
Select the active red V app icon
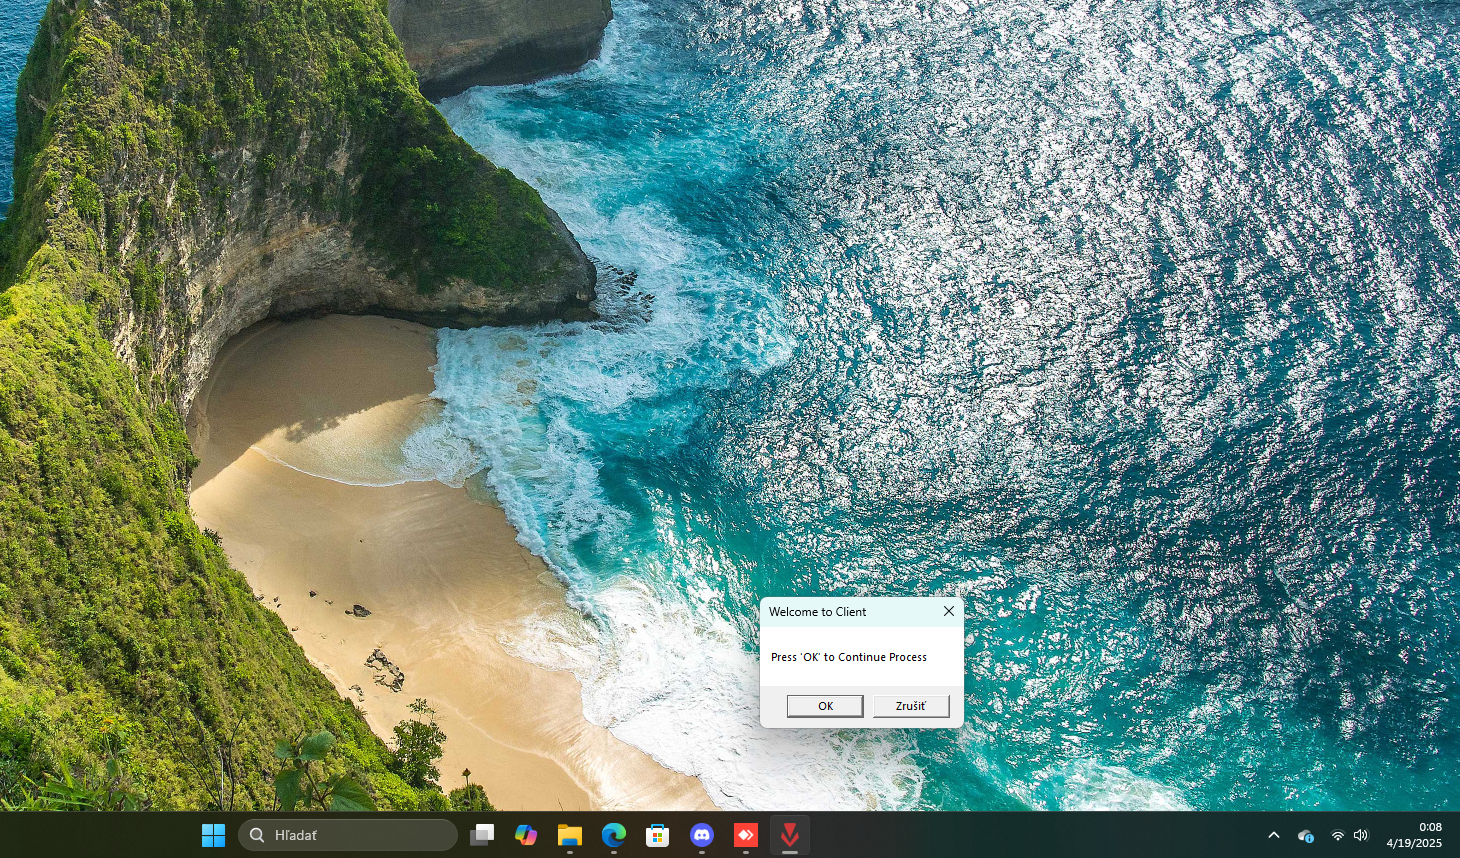(x=790, y=835)
